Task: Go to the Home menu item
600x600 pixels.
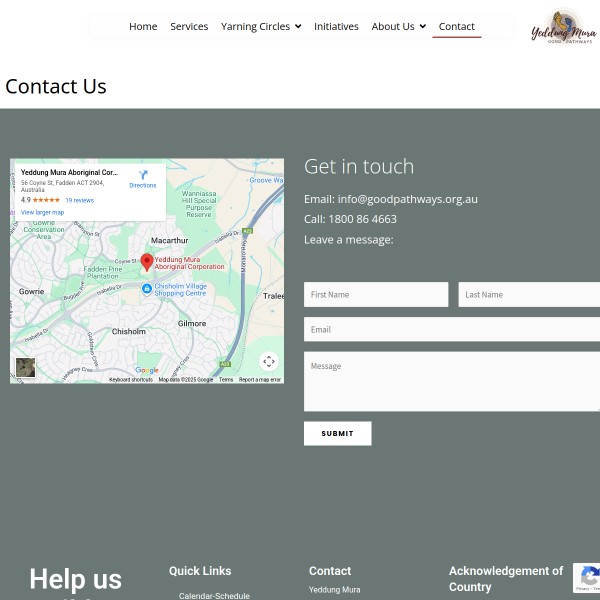Action: (143, 26)
